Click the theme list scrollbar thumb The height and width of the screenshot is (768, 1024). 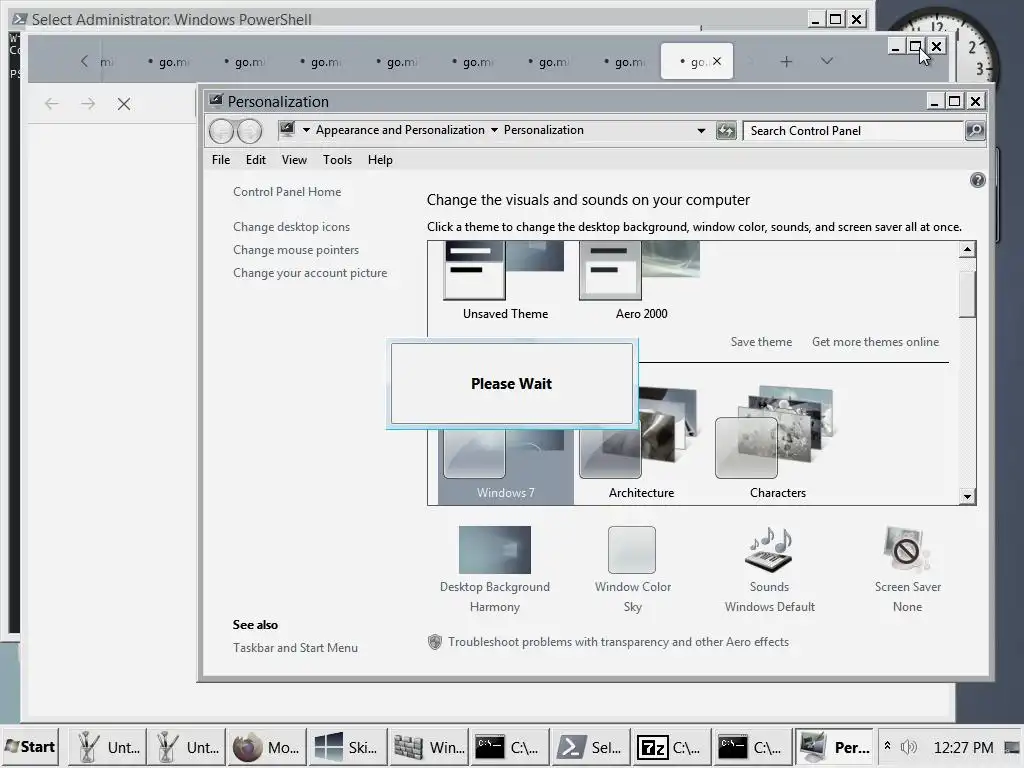pyautogui.click(x=967, y=294)
